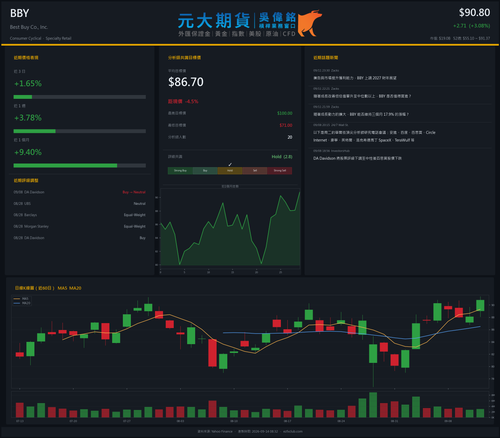The width and height of the screenshot is (500, 438).
Task: Click the orange bull logo icon
Action: pos(310,23)
